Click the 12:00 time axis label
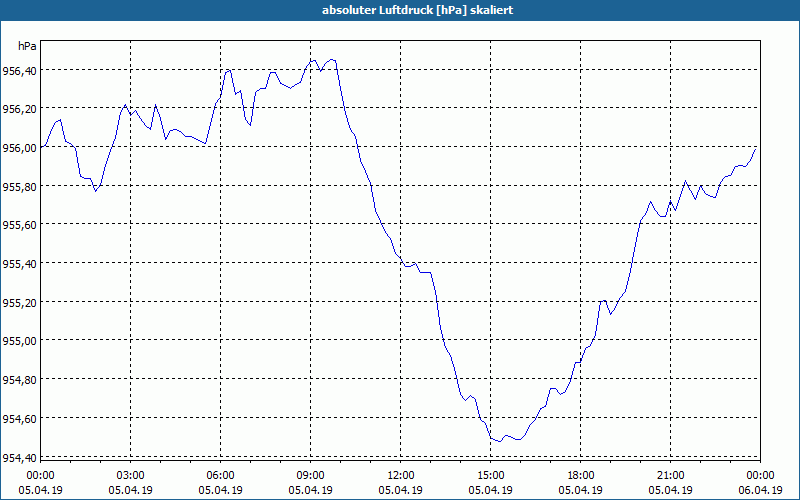800x500 pixels. (x=401, y=476)
